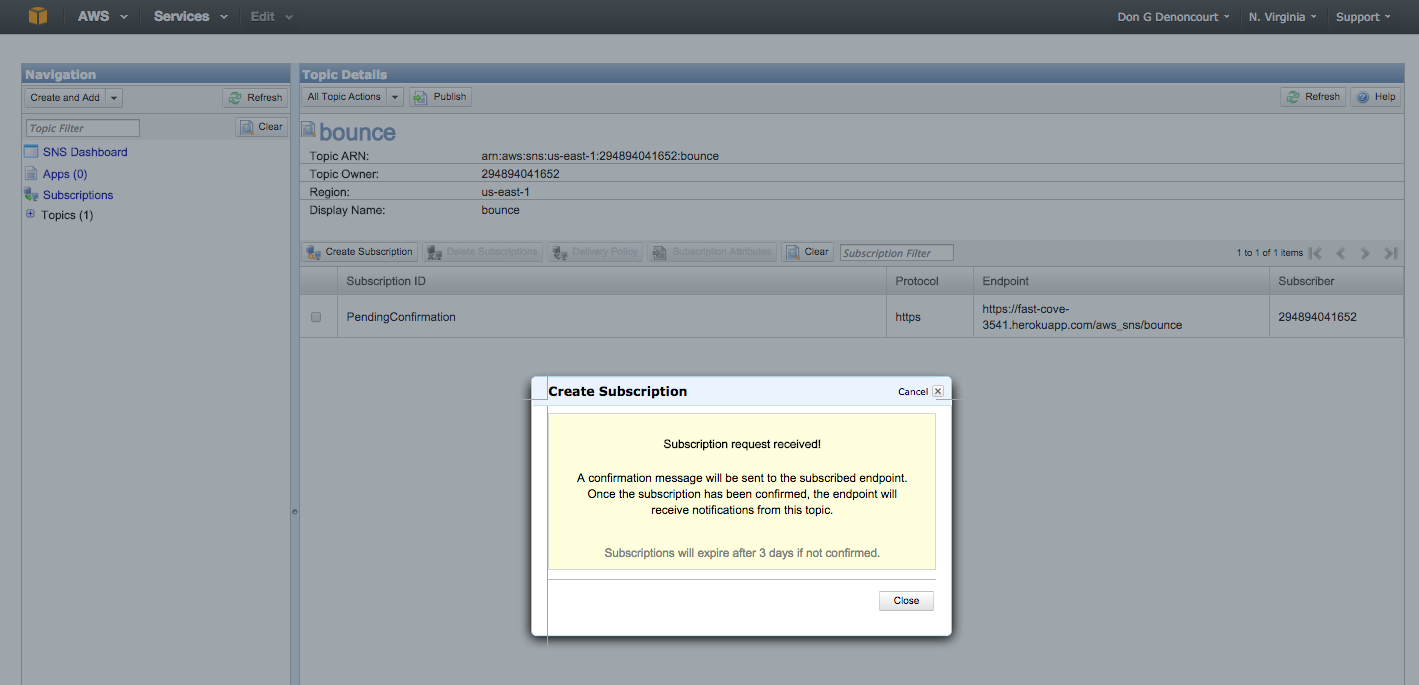Select Topics (1) tree item
Image resolution: width=1419 pixels, height=685 pixels.
(x=67, y=215)
